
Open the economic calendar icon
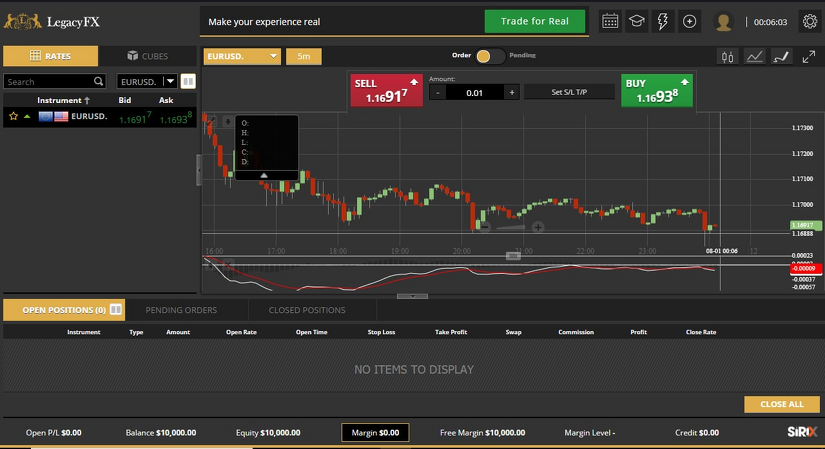tap(610, 22)
